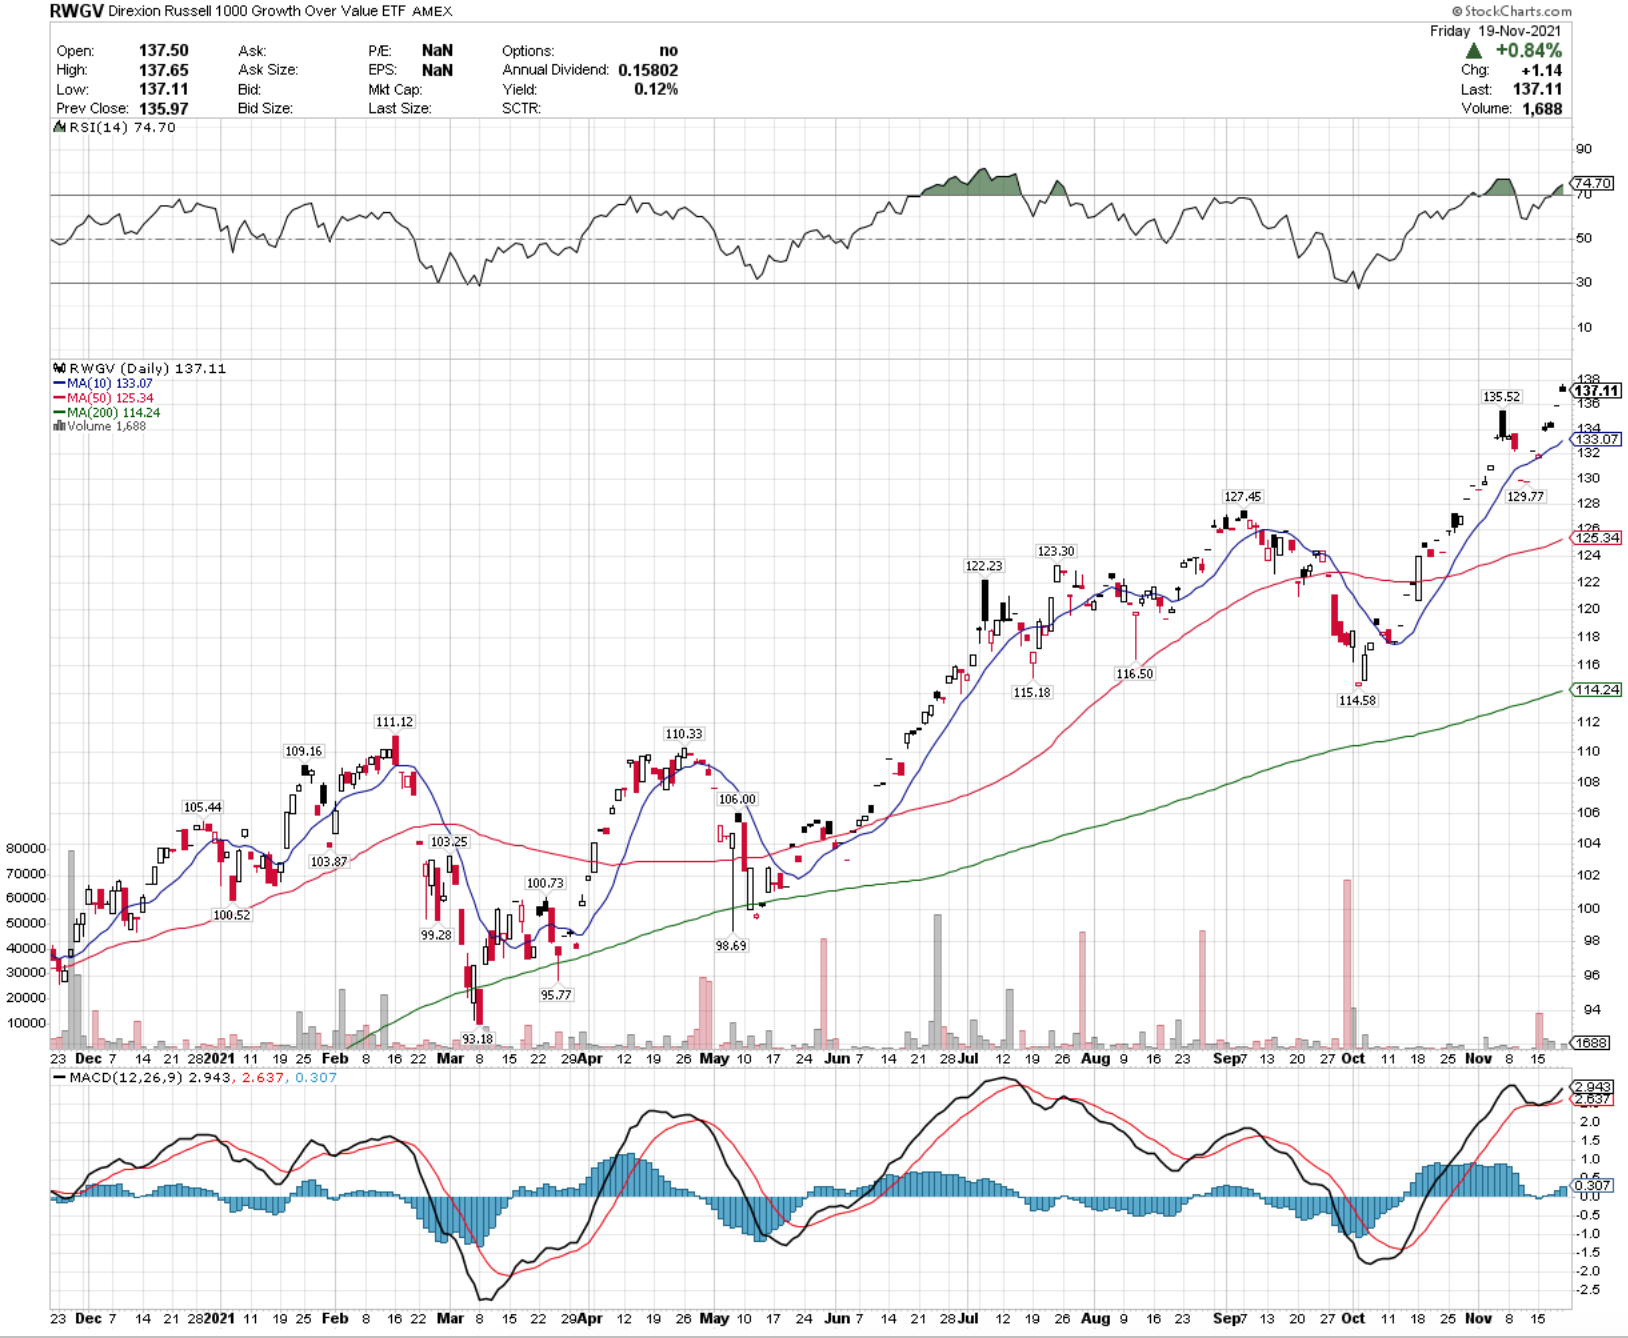This screenshot has height=1338, width=1628.
Task: Click the 111.12 February high annotation
Action: coord(394,721)
